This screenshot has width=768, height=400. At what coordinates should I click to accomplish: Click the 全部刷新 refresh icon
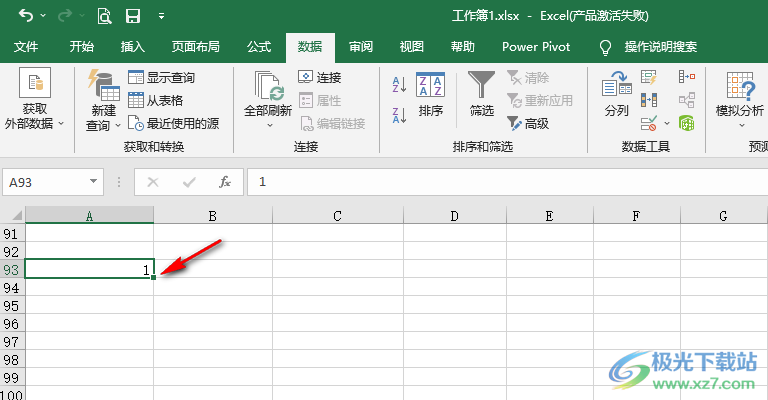pyautogui.click(x=268, y=86)
